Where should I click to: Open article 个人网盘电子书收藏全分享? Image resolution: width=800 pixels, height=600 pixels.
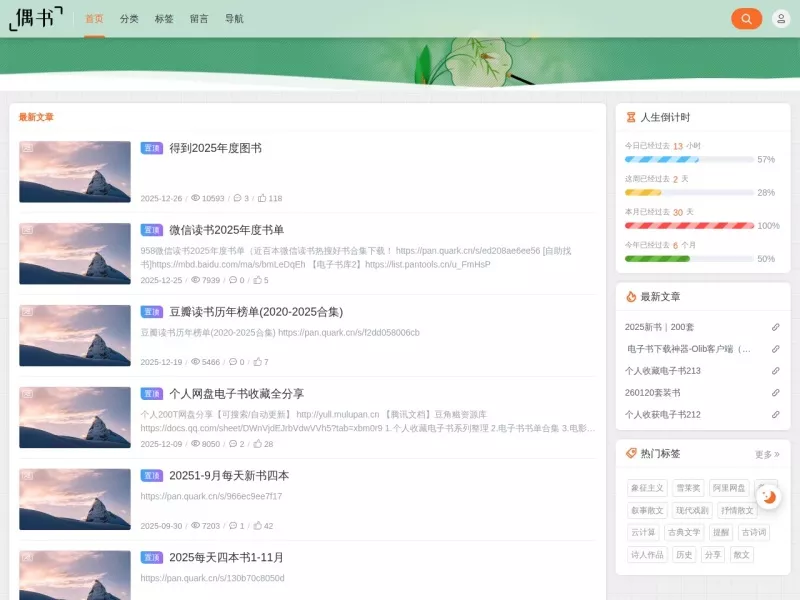236,394
